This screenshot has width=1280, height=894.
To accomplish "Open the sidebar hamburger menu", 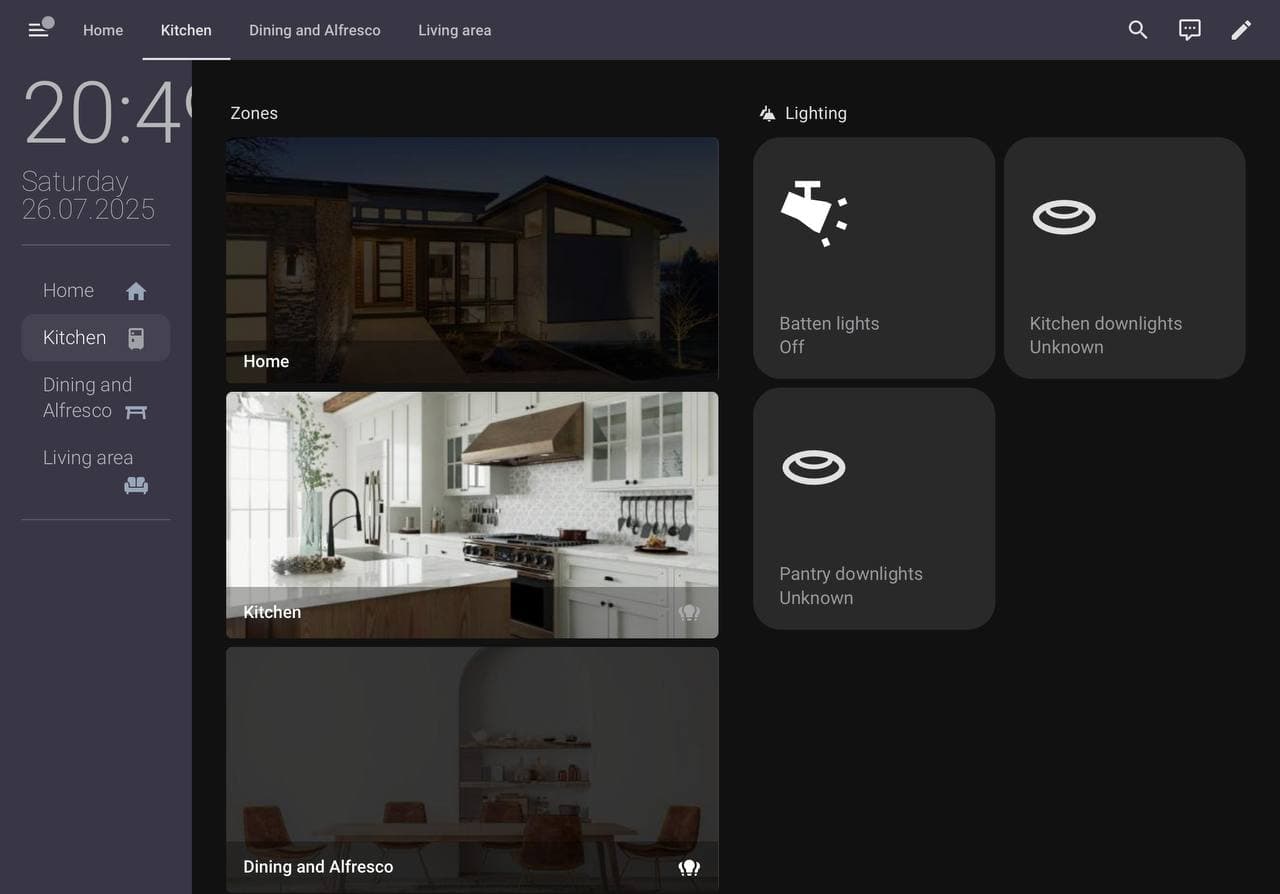I will point(38,30).
